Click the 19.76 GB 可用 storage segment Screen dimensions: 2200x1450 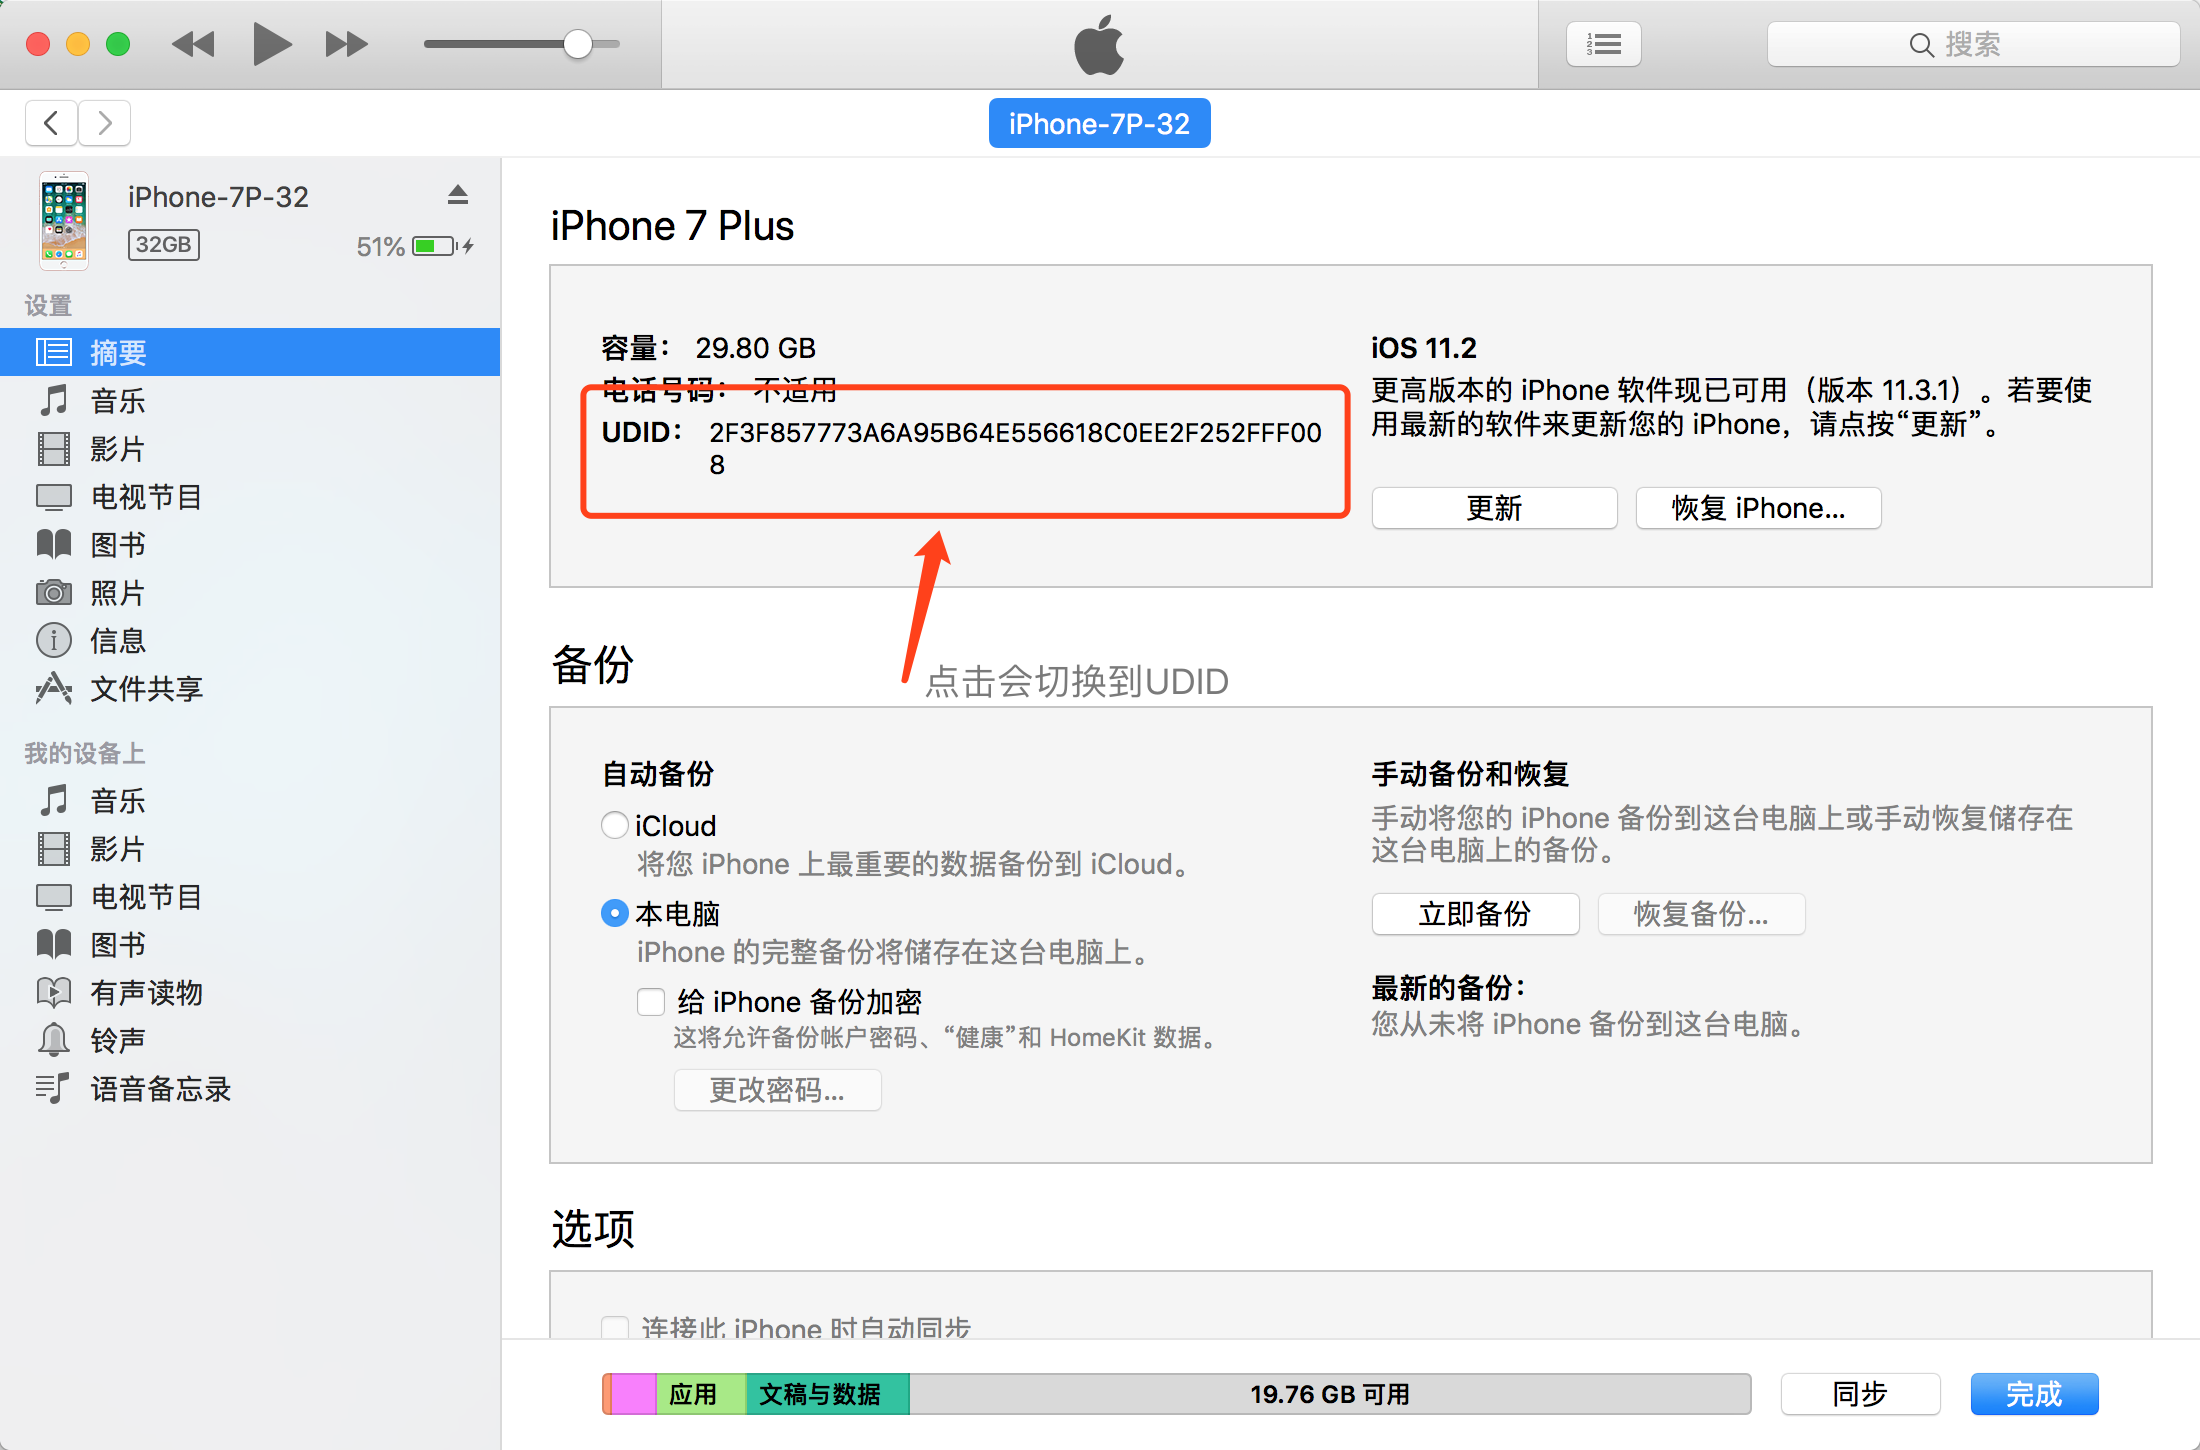tap(1330, 1394)
